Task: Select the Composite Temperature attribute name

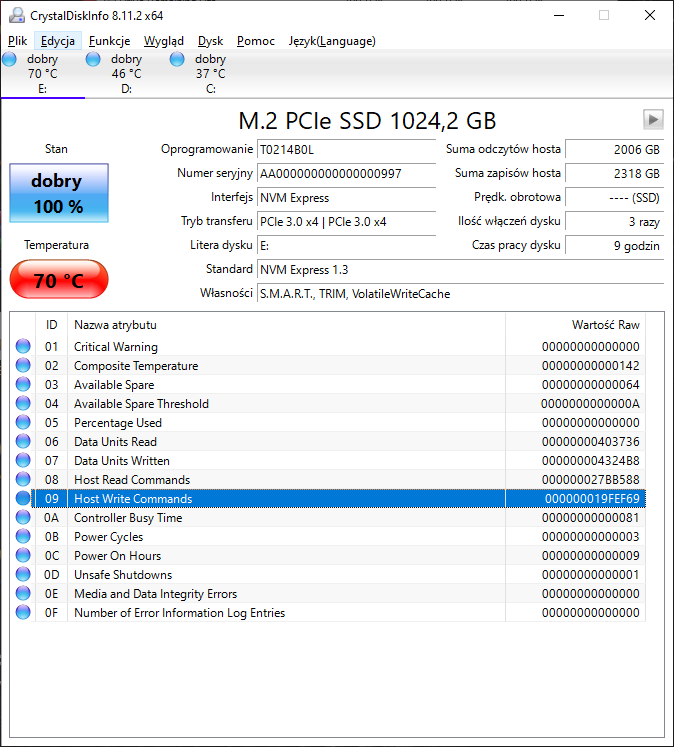Action: 136,366
